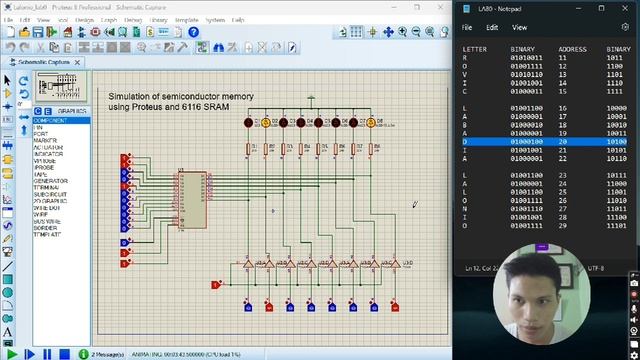This screenshot has height=360, width=640.
Task: Open the Notepad View menu
Action: (x=519, y=27)
